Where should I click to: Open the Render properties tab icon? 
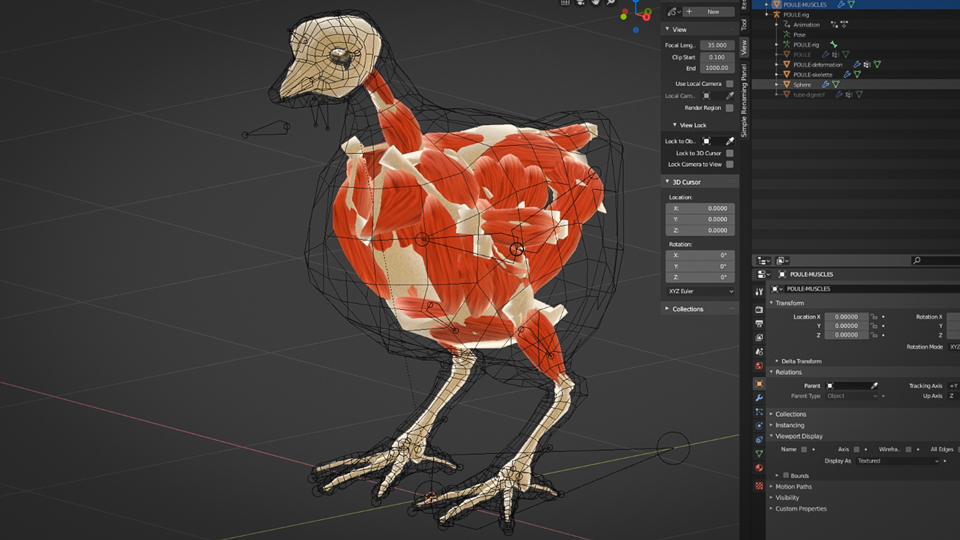[x=759, y=309]
